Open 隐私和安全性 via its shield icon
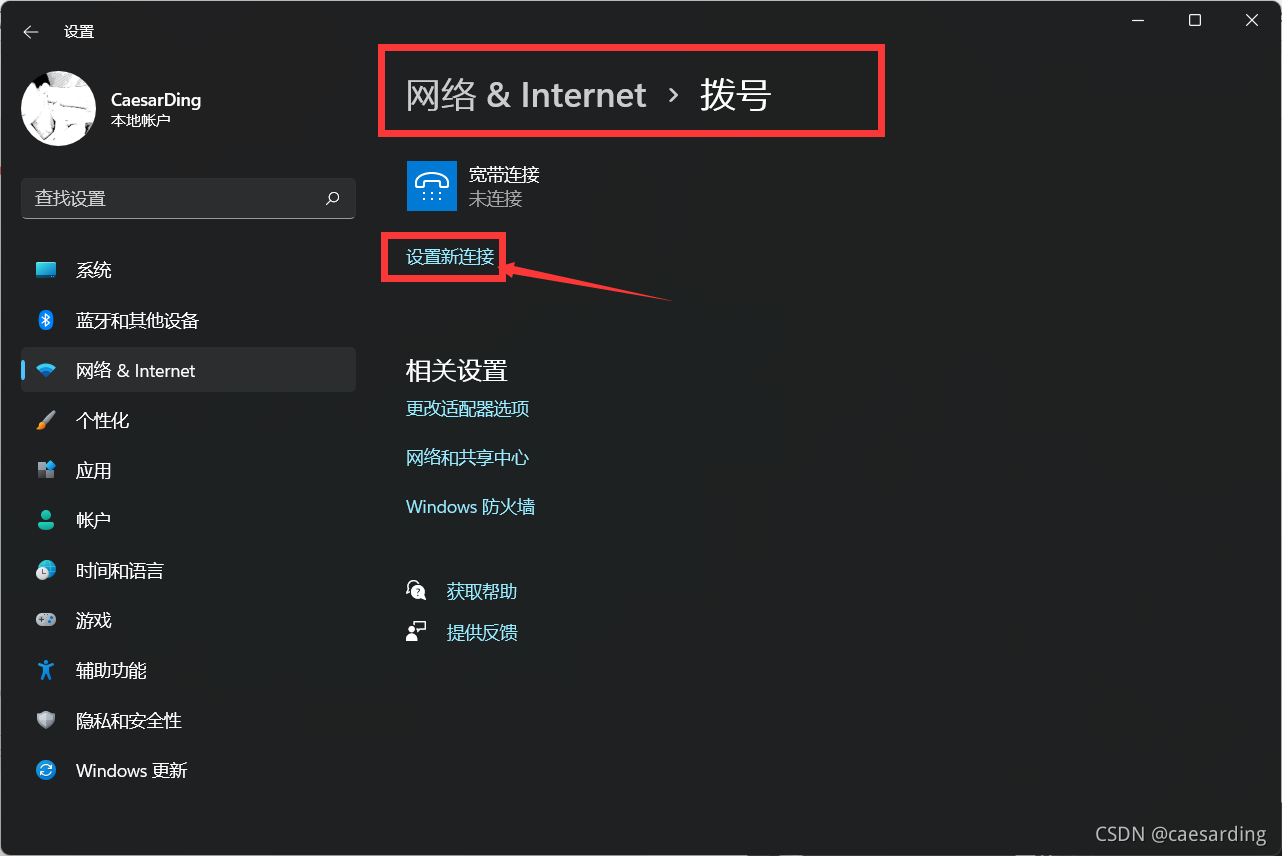Screen dimensions: 1282x856 click(x=46, y=720)
